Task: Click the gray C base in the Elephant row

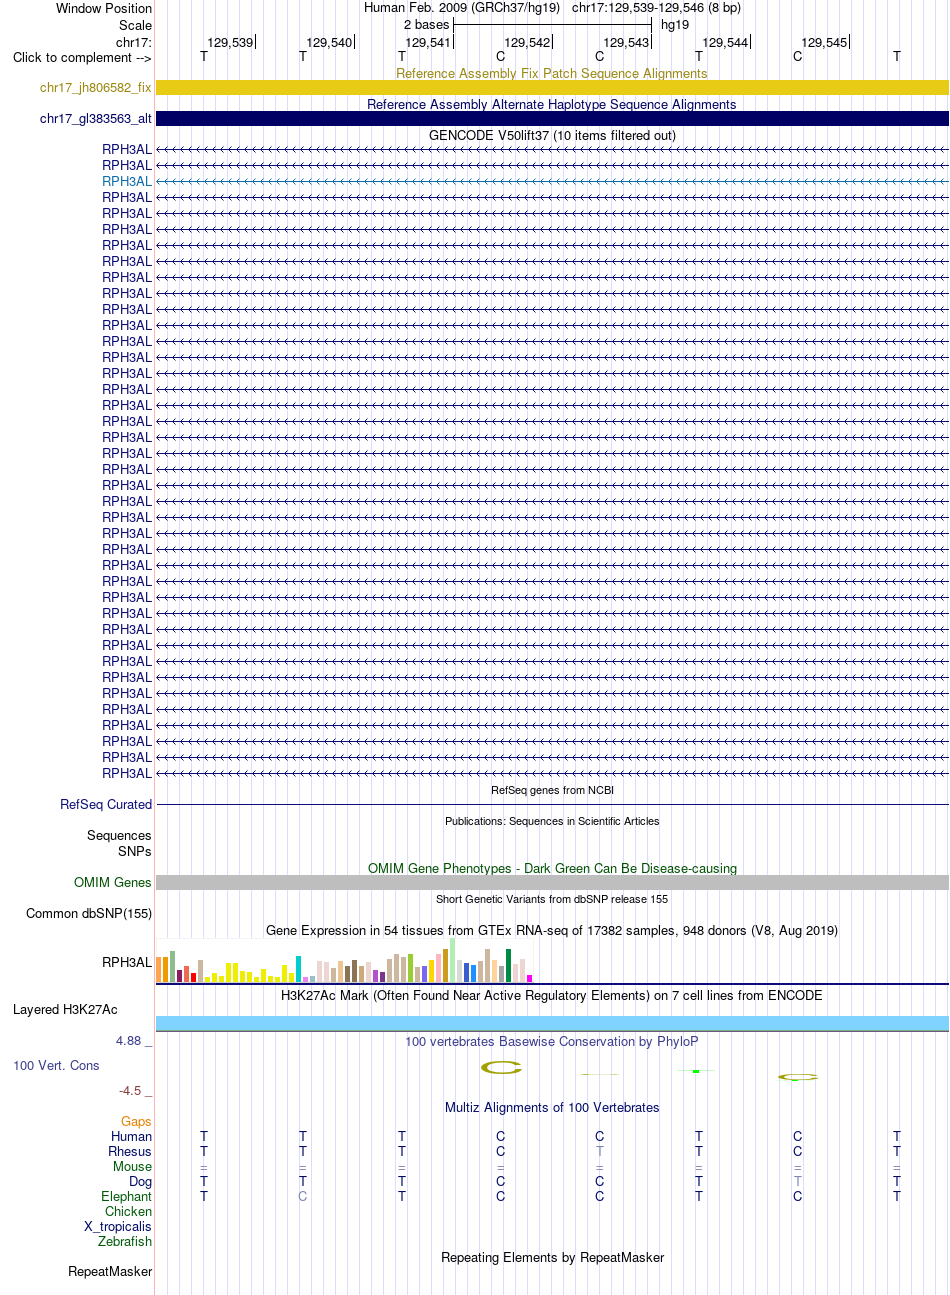Action: (303, 1197)
